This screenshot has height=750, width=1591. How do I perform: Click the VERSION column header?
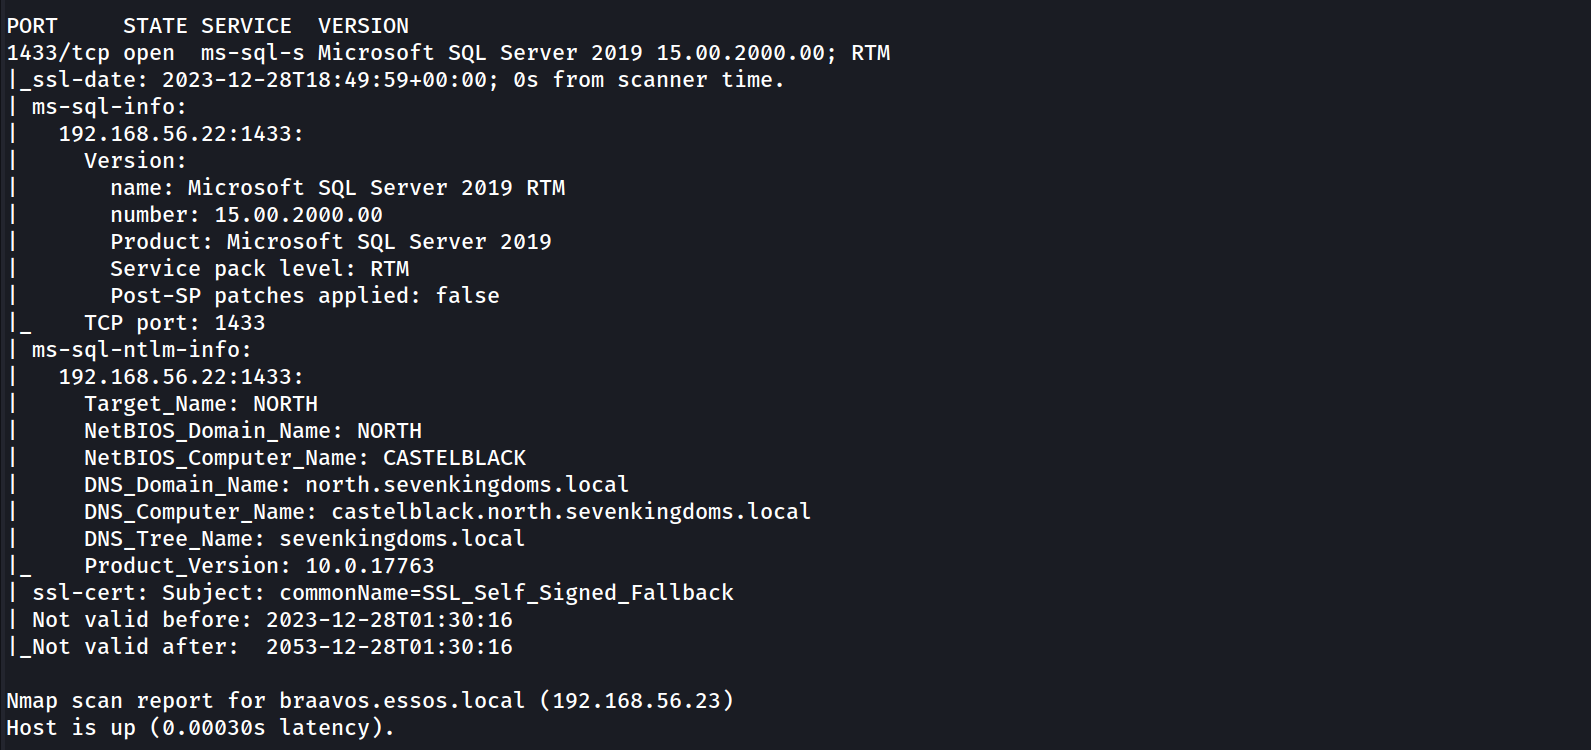(x=363, y=26)
